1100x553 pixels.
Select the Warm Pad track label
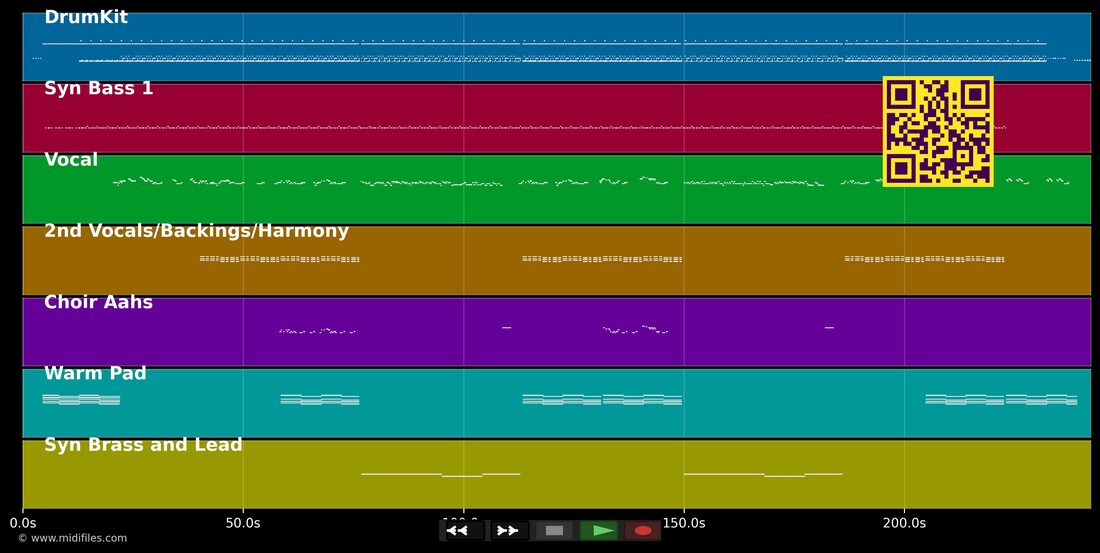[95, 373]
